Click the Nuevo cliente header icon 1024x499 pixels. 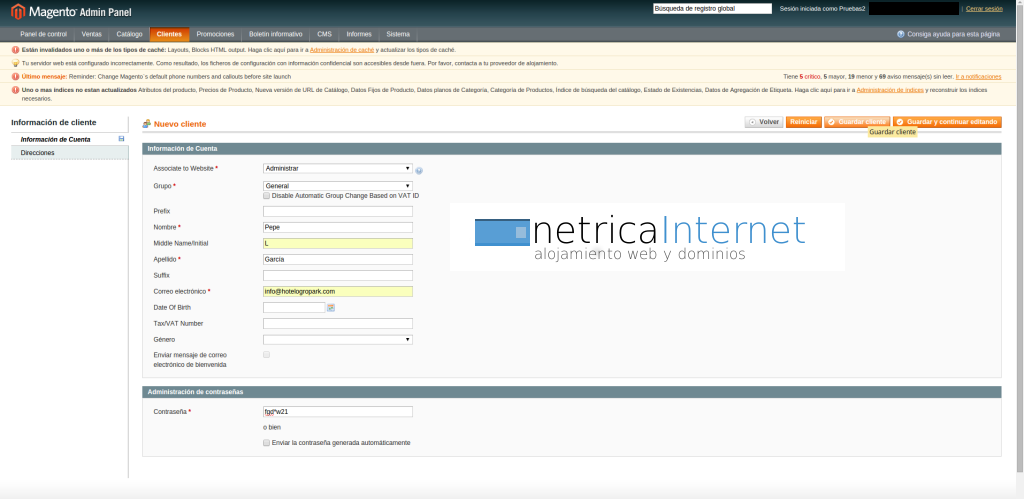147,123
